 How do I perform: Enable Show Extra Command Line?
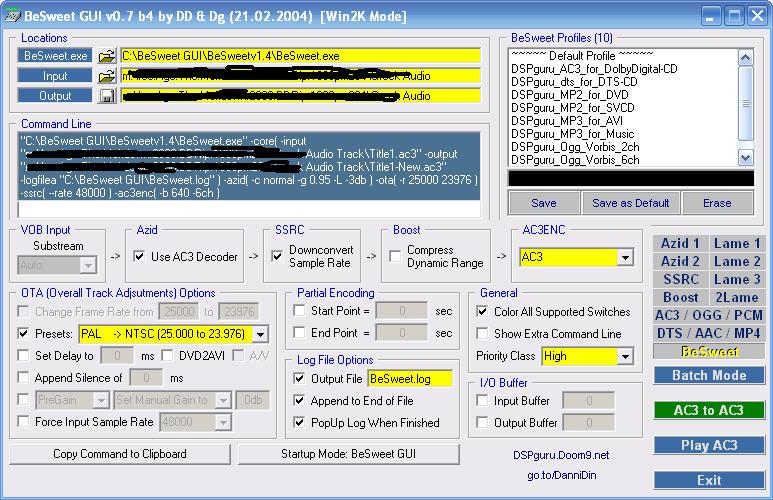[x=482, y=333]
